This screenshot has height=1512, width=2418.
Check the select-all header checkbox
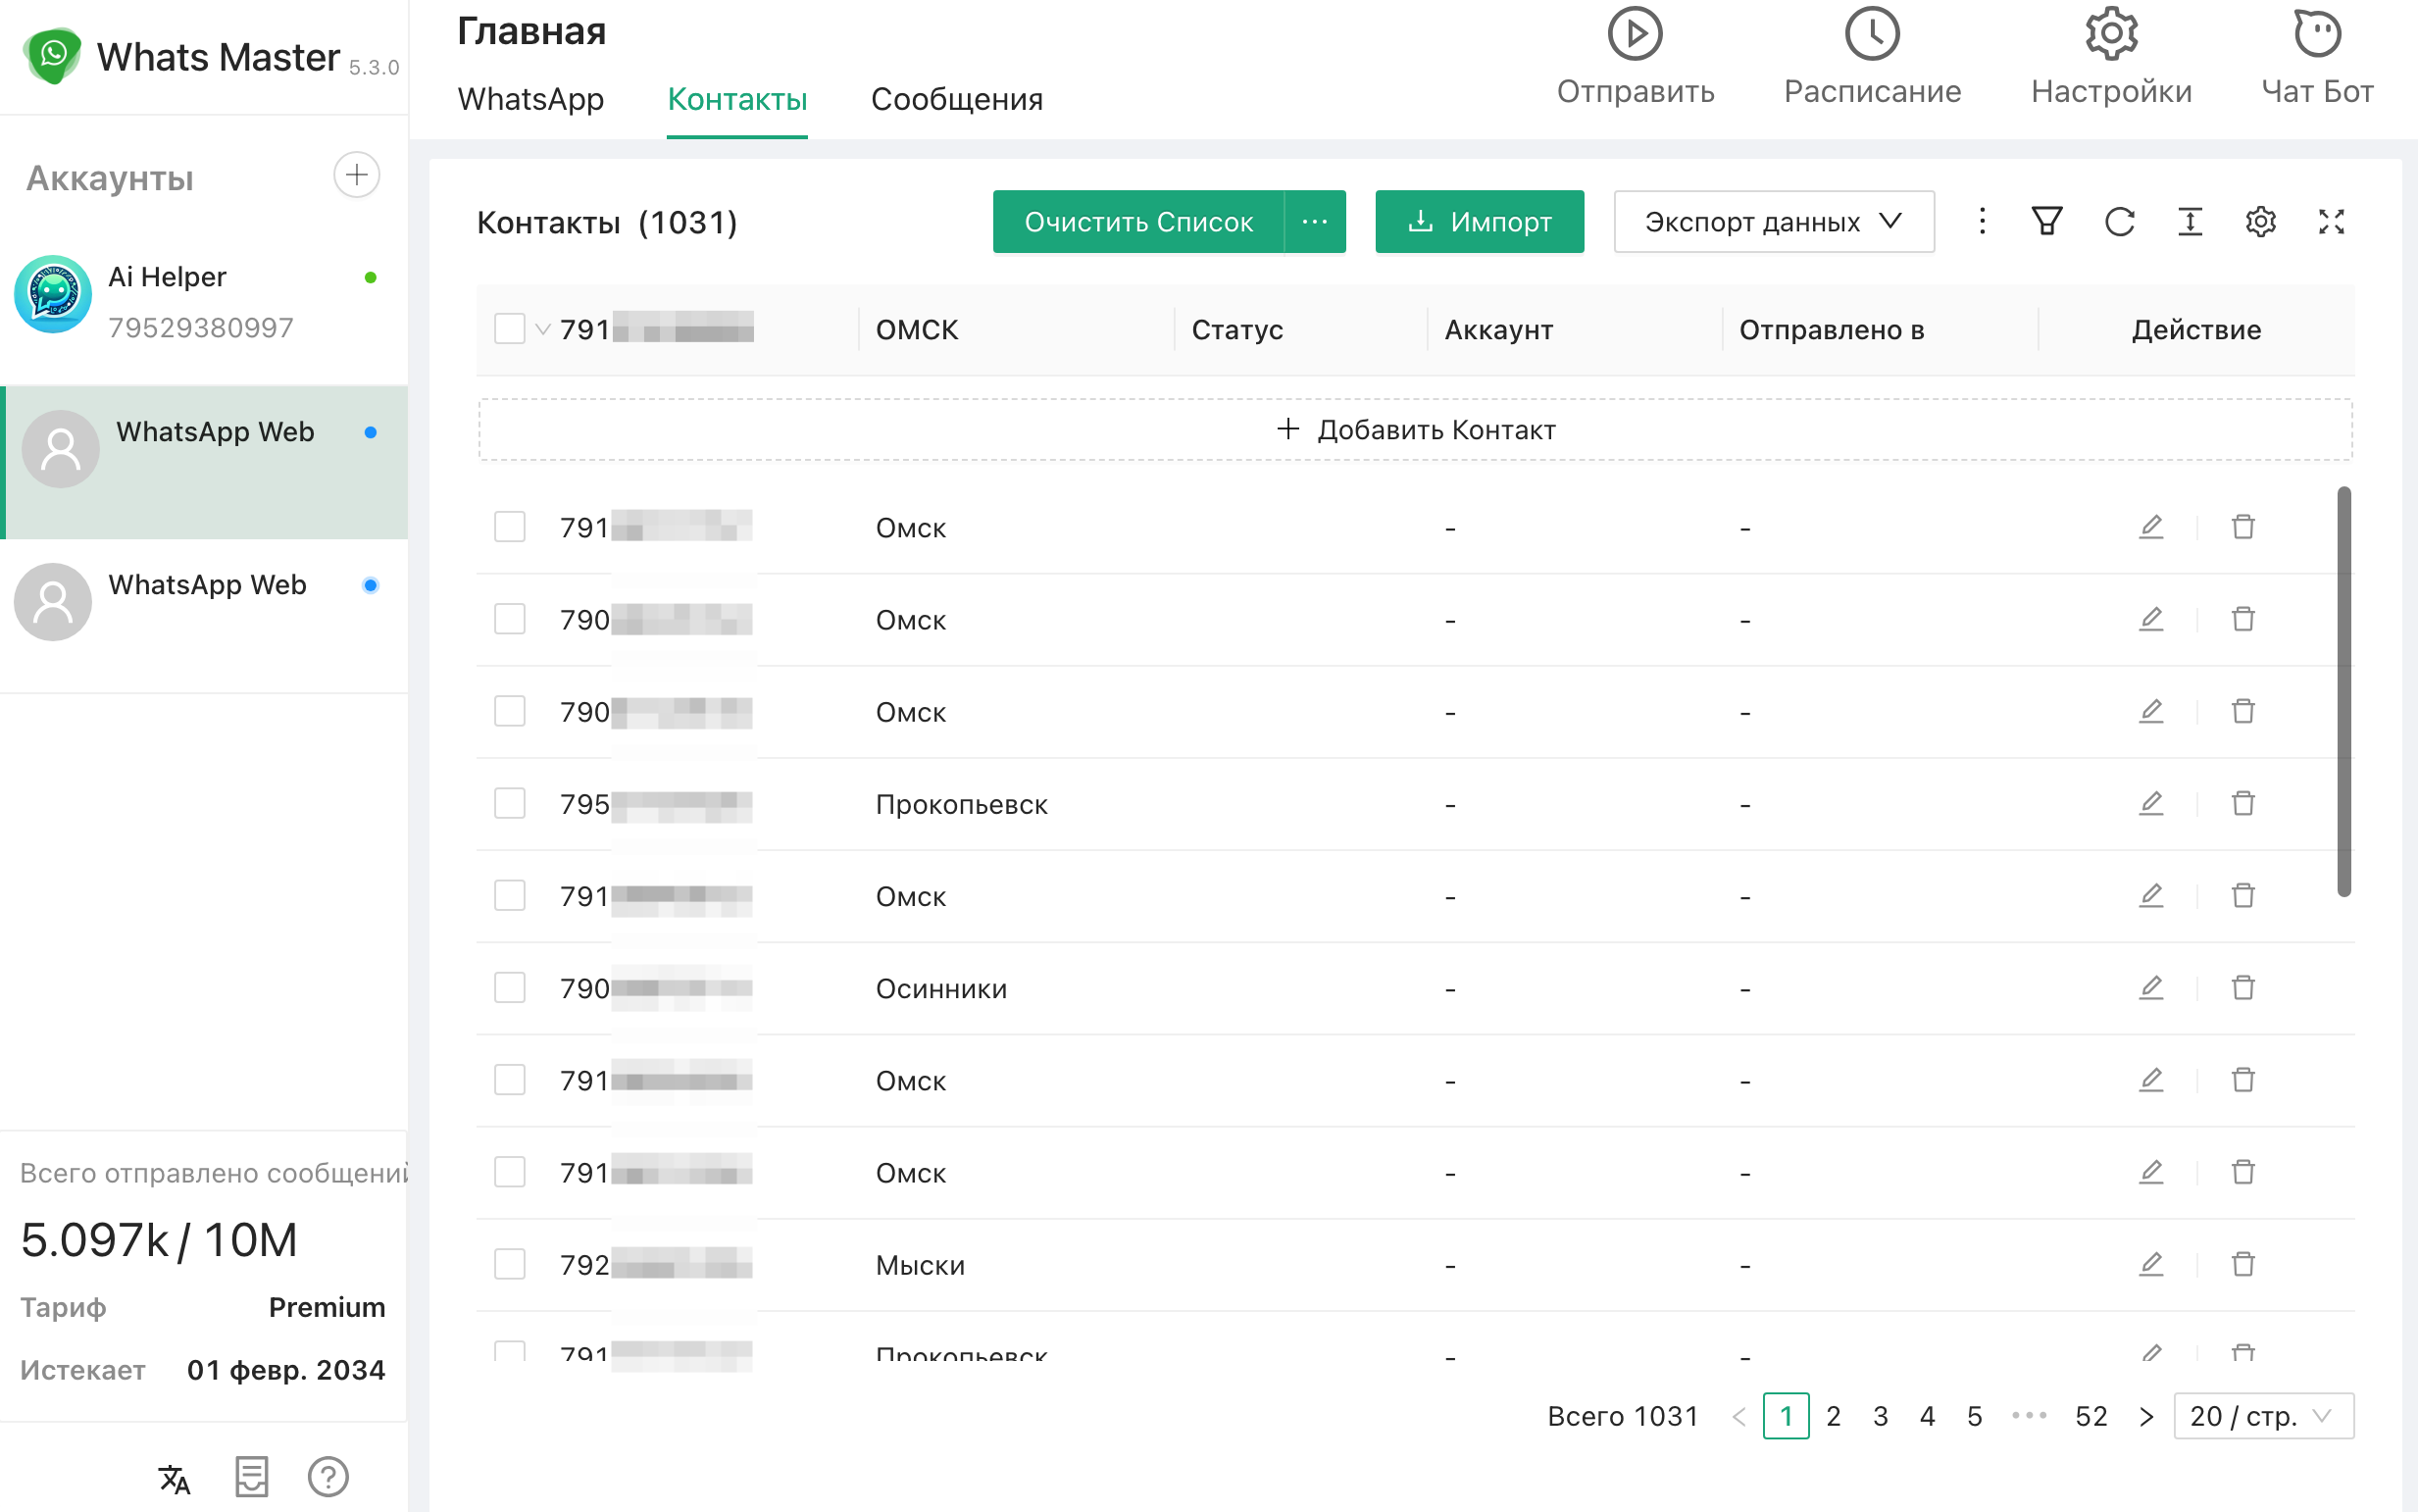pyautogui.click(x=509, y=329)
